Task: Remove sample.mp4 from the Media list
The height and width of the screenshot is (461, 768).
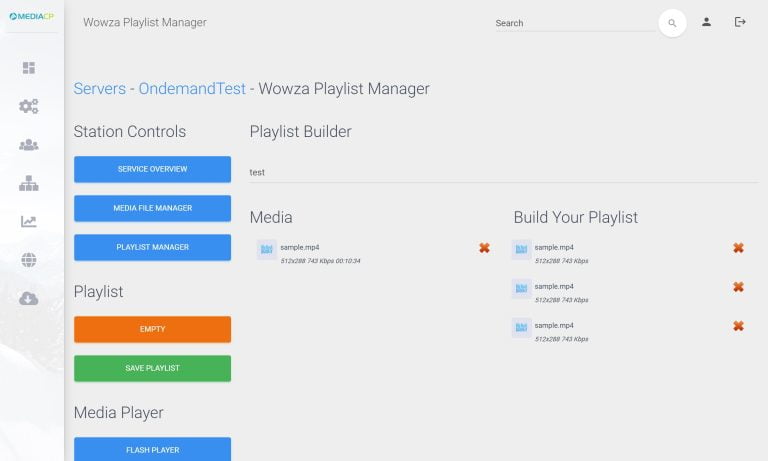Action: (484, 248)
